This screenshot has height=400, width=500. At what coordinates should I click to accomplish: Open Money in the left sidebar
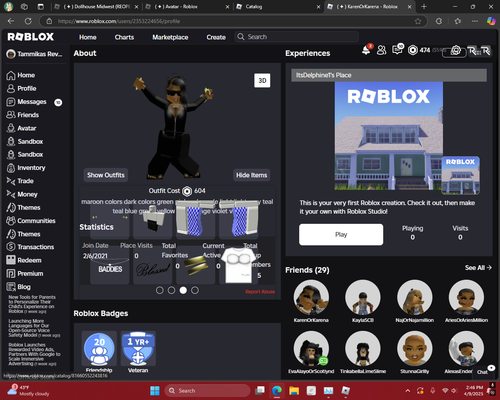point(22,194)
